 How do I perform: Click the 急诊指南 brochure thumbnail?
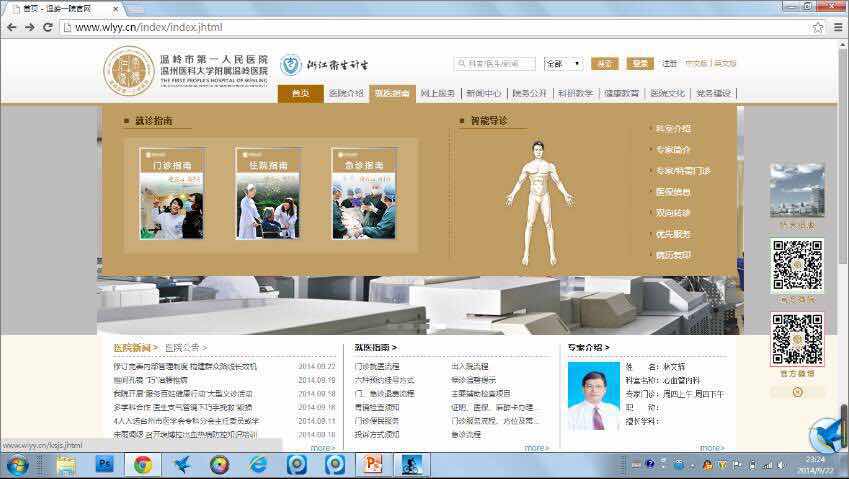364,193
